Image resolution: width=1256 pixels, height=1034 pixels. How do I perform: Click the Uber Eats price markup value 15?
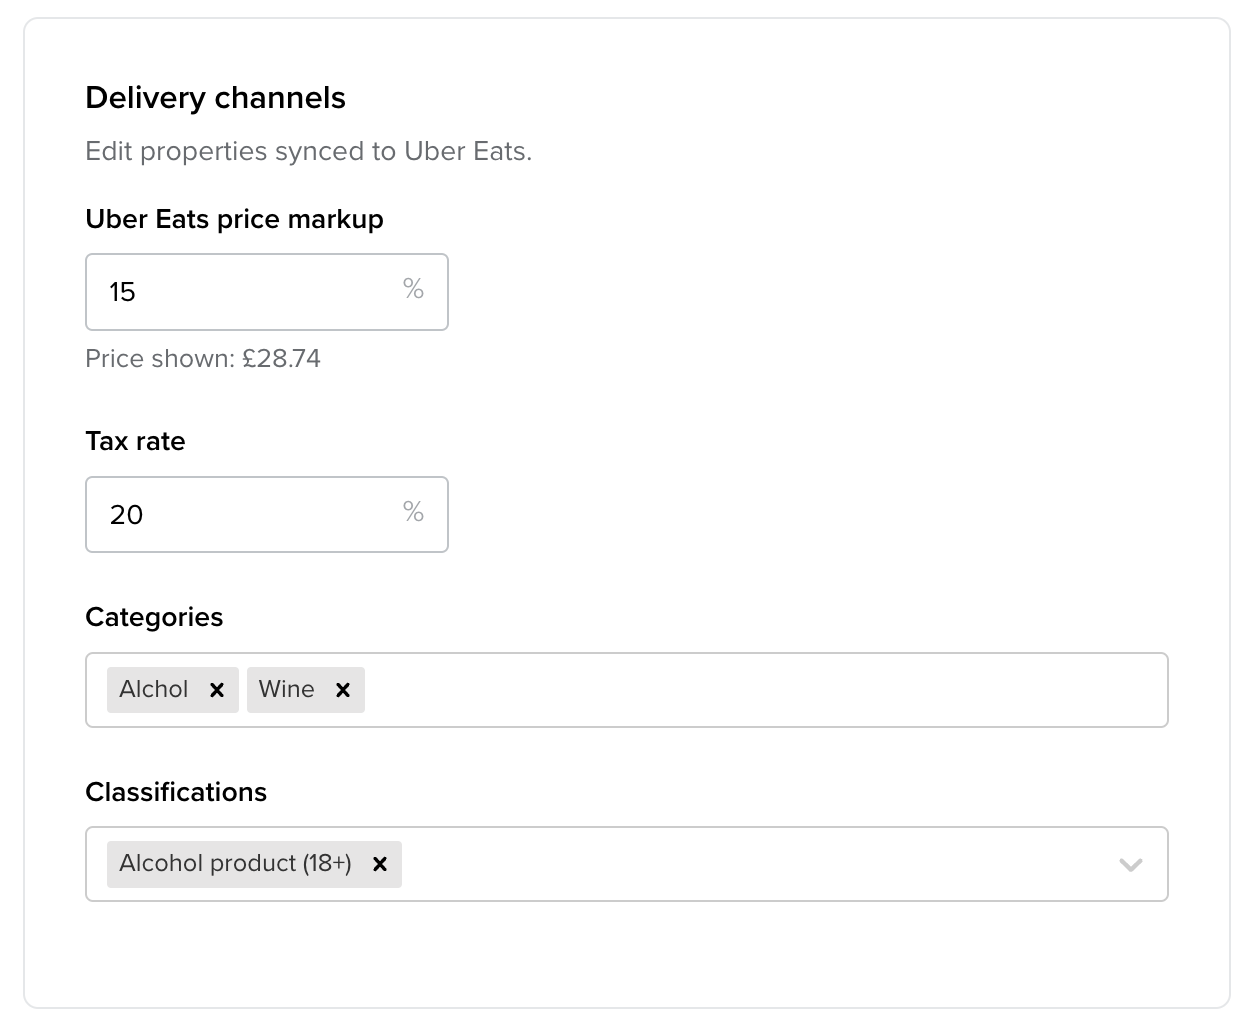click(x=123, y=292)
